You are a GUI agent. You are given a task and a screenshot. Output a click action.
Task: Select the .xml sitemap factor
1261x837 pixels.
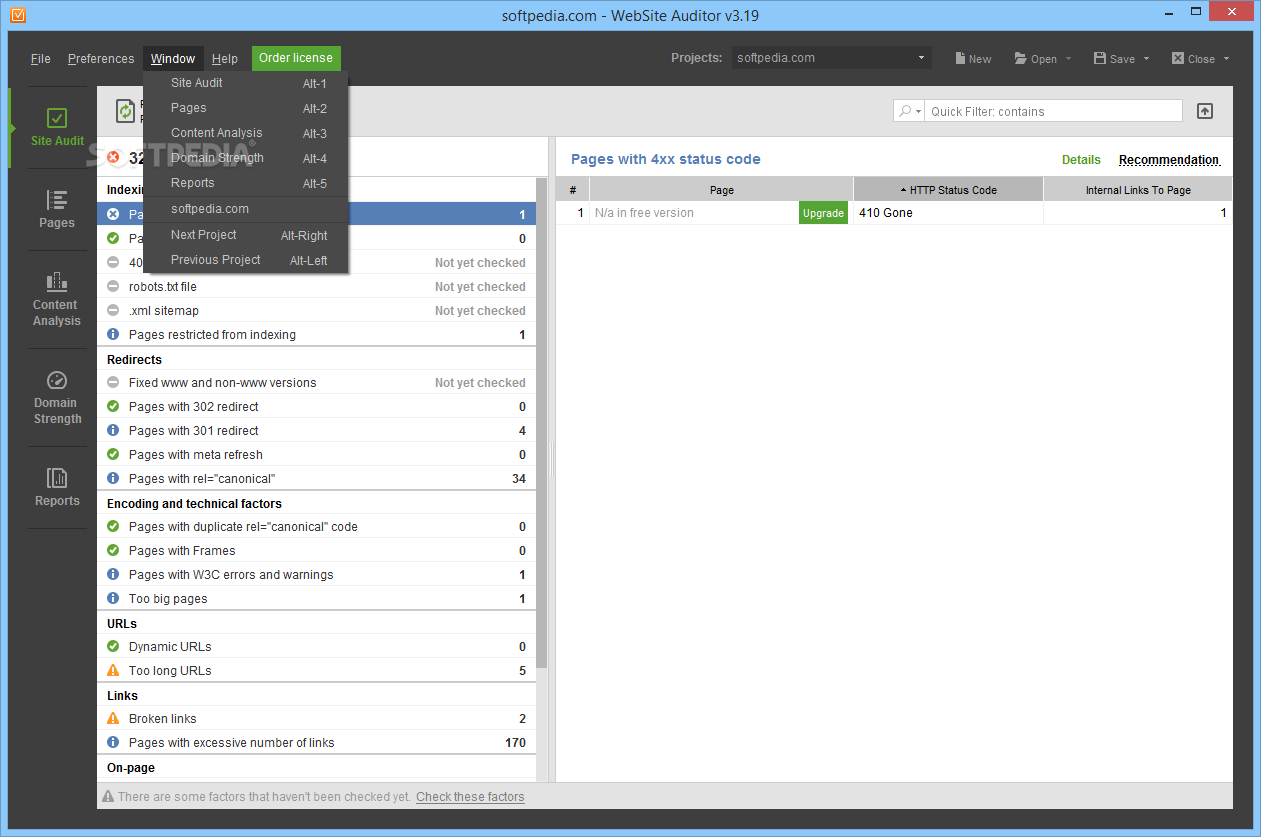coord(317,311)
